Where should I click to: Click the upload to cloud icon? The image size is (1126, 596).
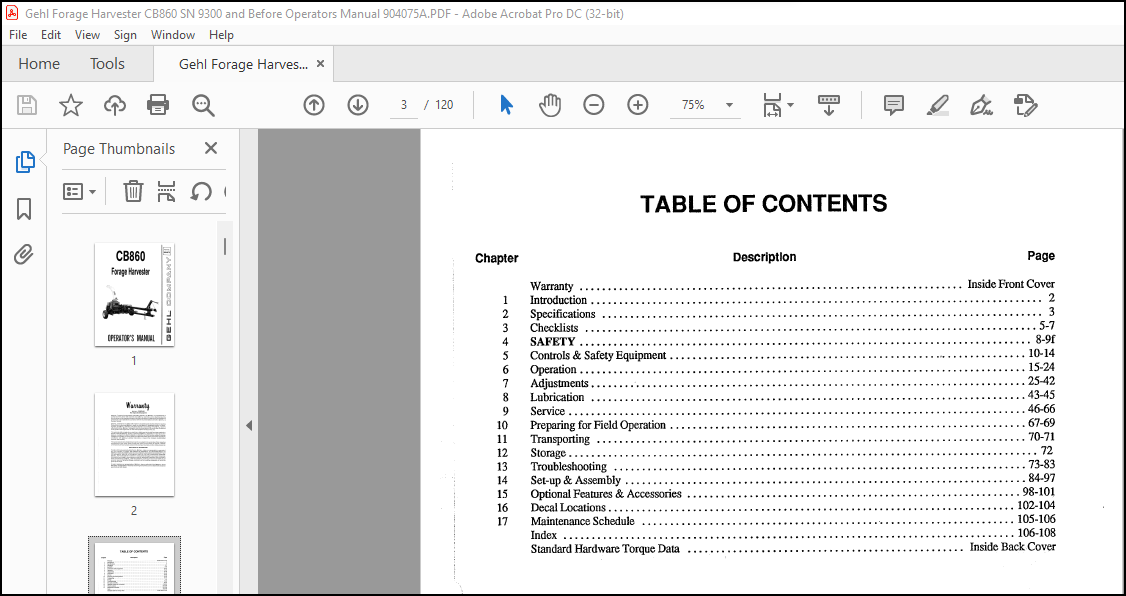tap(114, 106)
